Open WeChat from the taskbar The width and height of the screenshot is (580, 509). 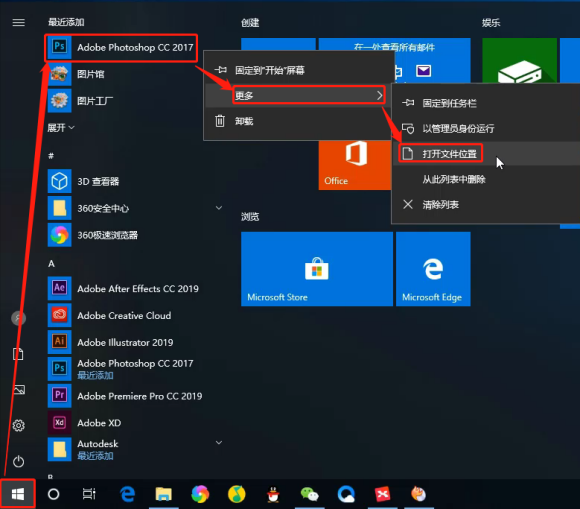pyautogui.click(x=309, y=494)
